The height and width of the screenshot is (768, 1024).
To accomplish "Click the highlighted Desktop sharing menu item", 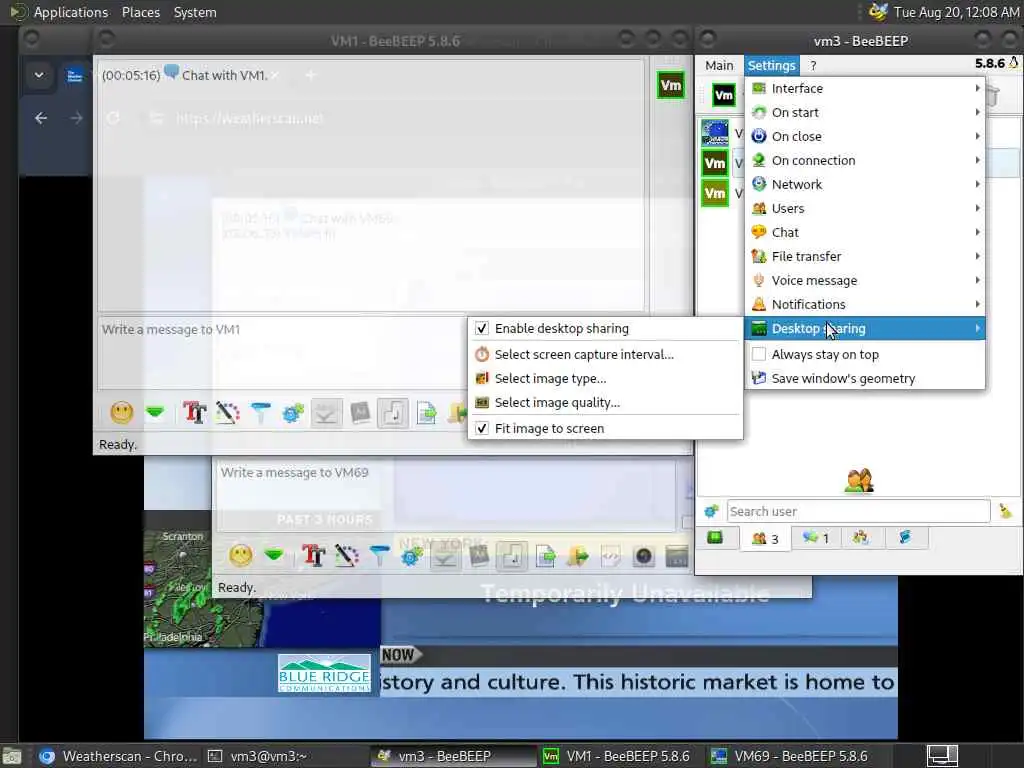I will (865, 328).
